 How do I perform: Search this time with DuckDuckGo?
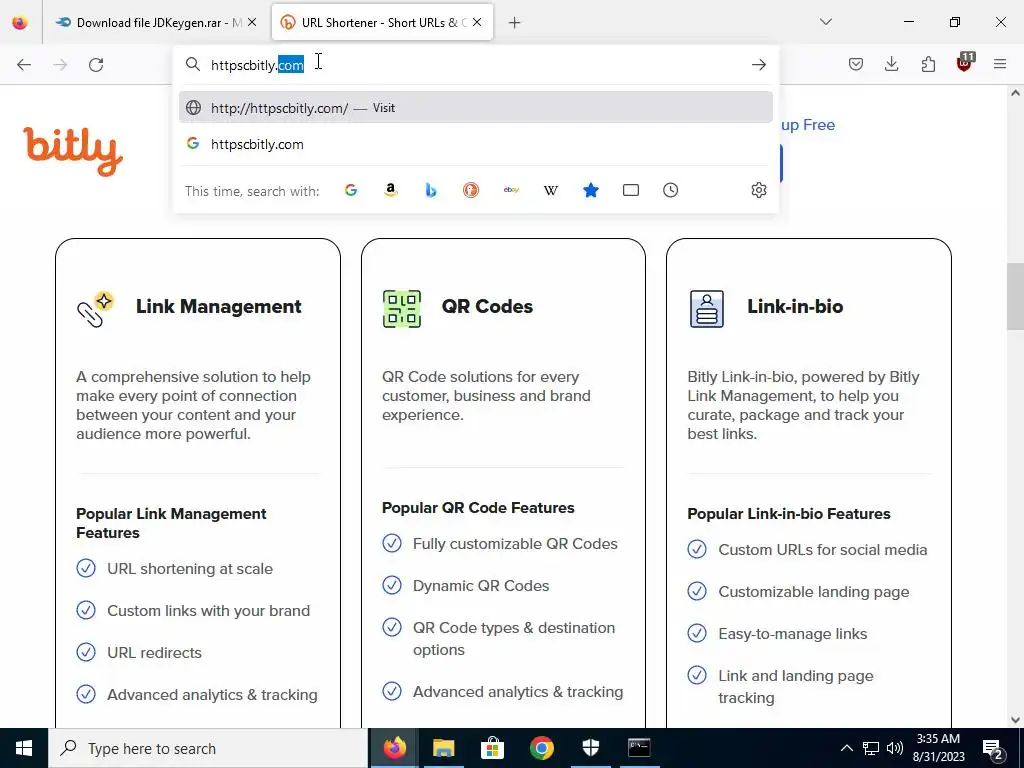[471, 190]
